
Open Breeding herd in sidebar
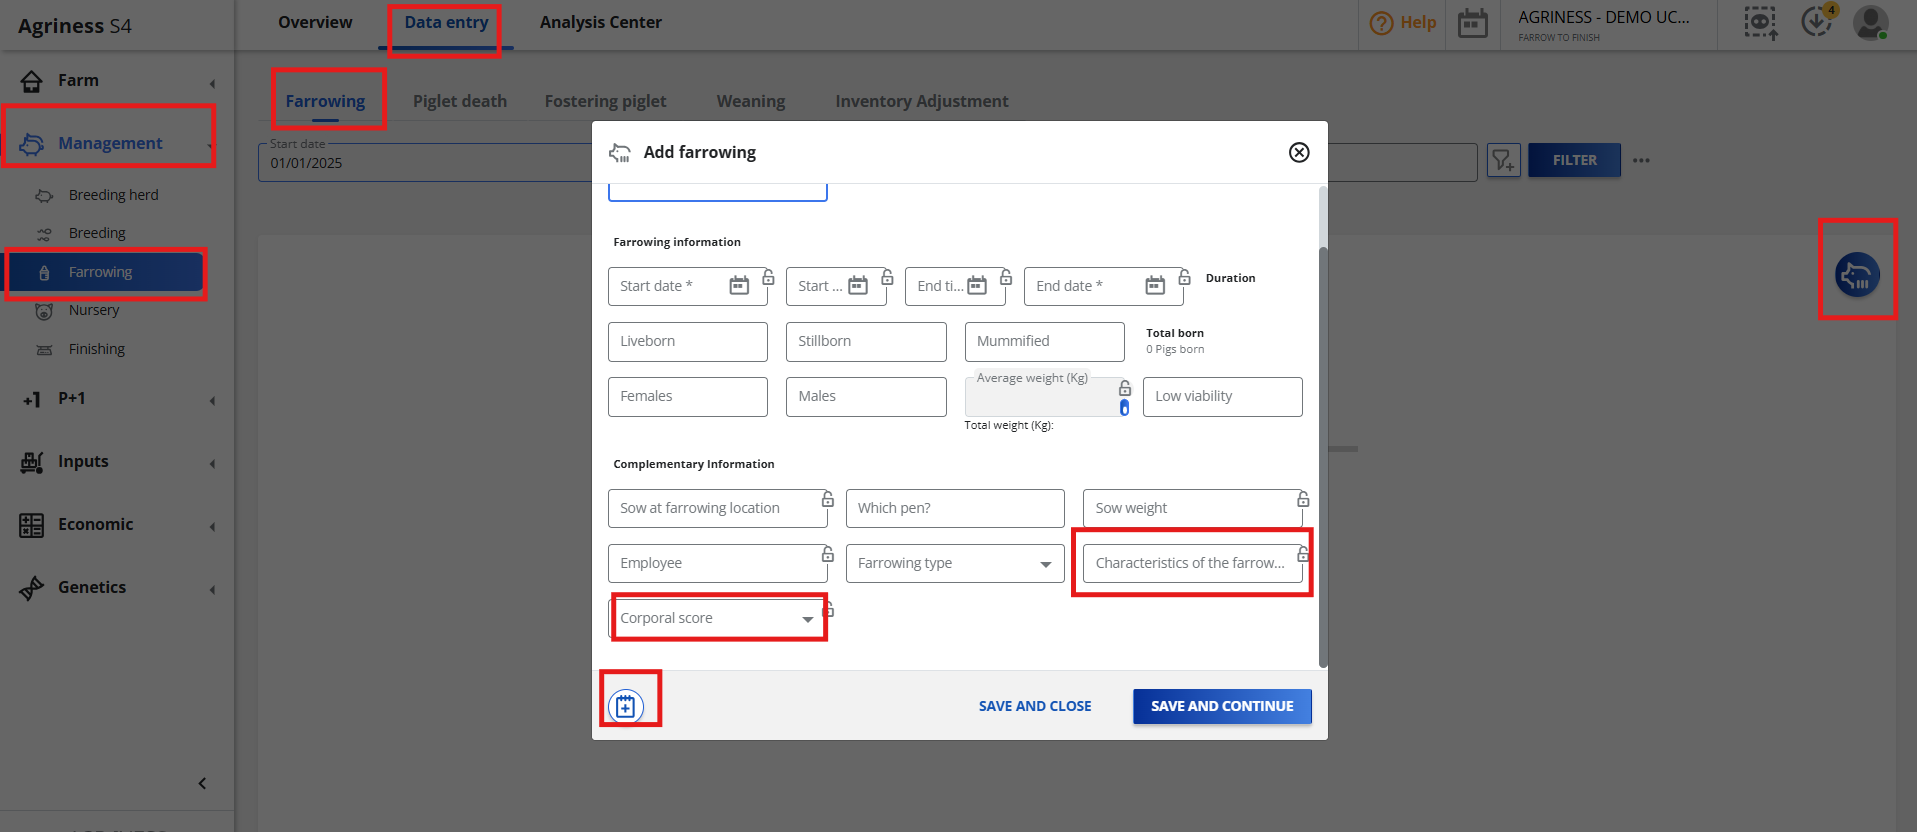113,195
